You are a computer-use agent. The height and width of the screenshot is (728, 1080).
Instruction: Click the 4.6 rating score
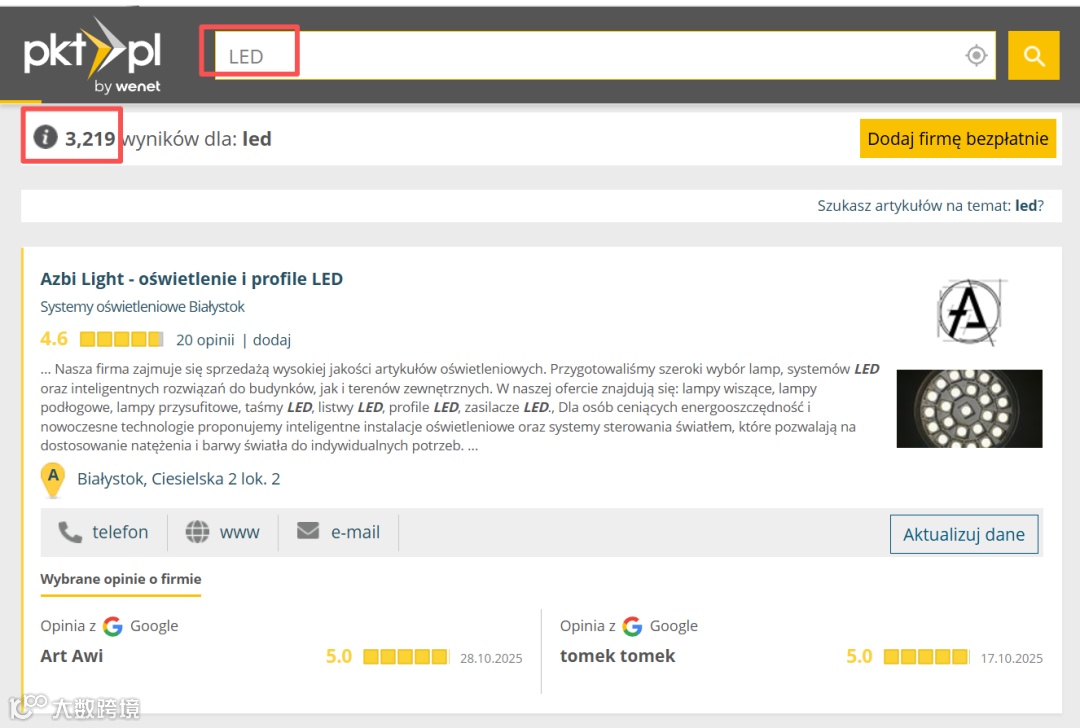54,339
